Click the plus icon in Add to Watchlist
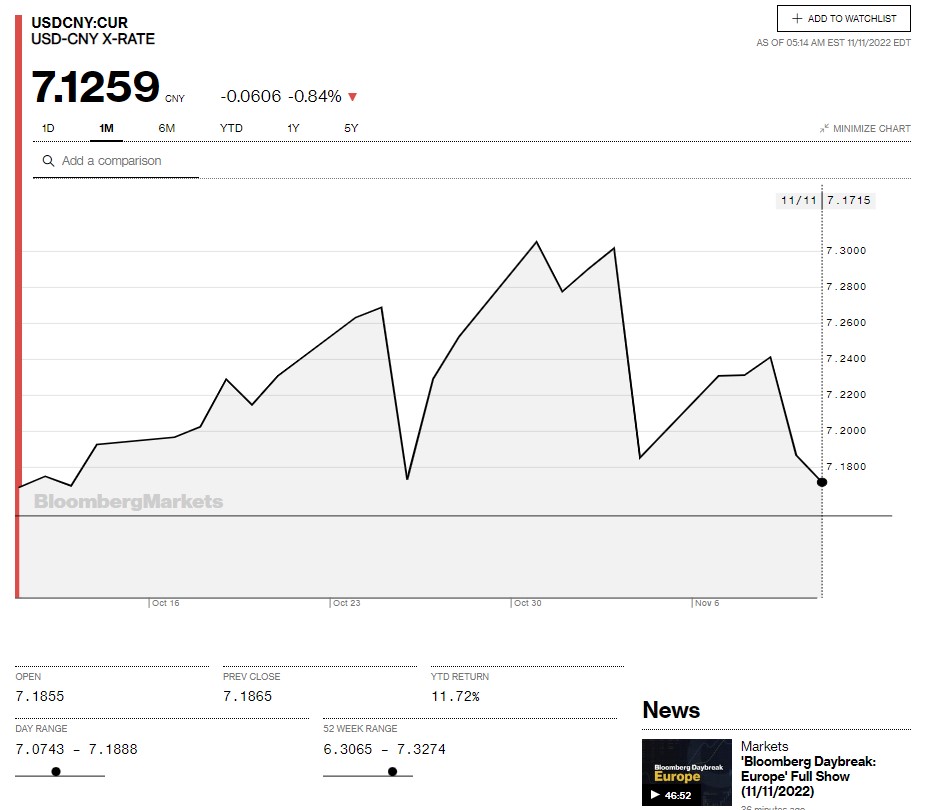928x810 pixels. click(797, 19)
